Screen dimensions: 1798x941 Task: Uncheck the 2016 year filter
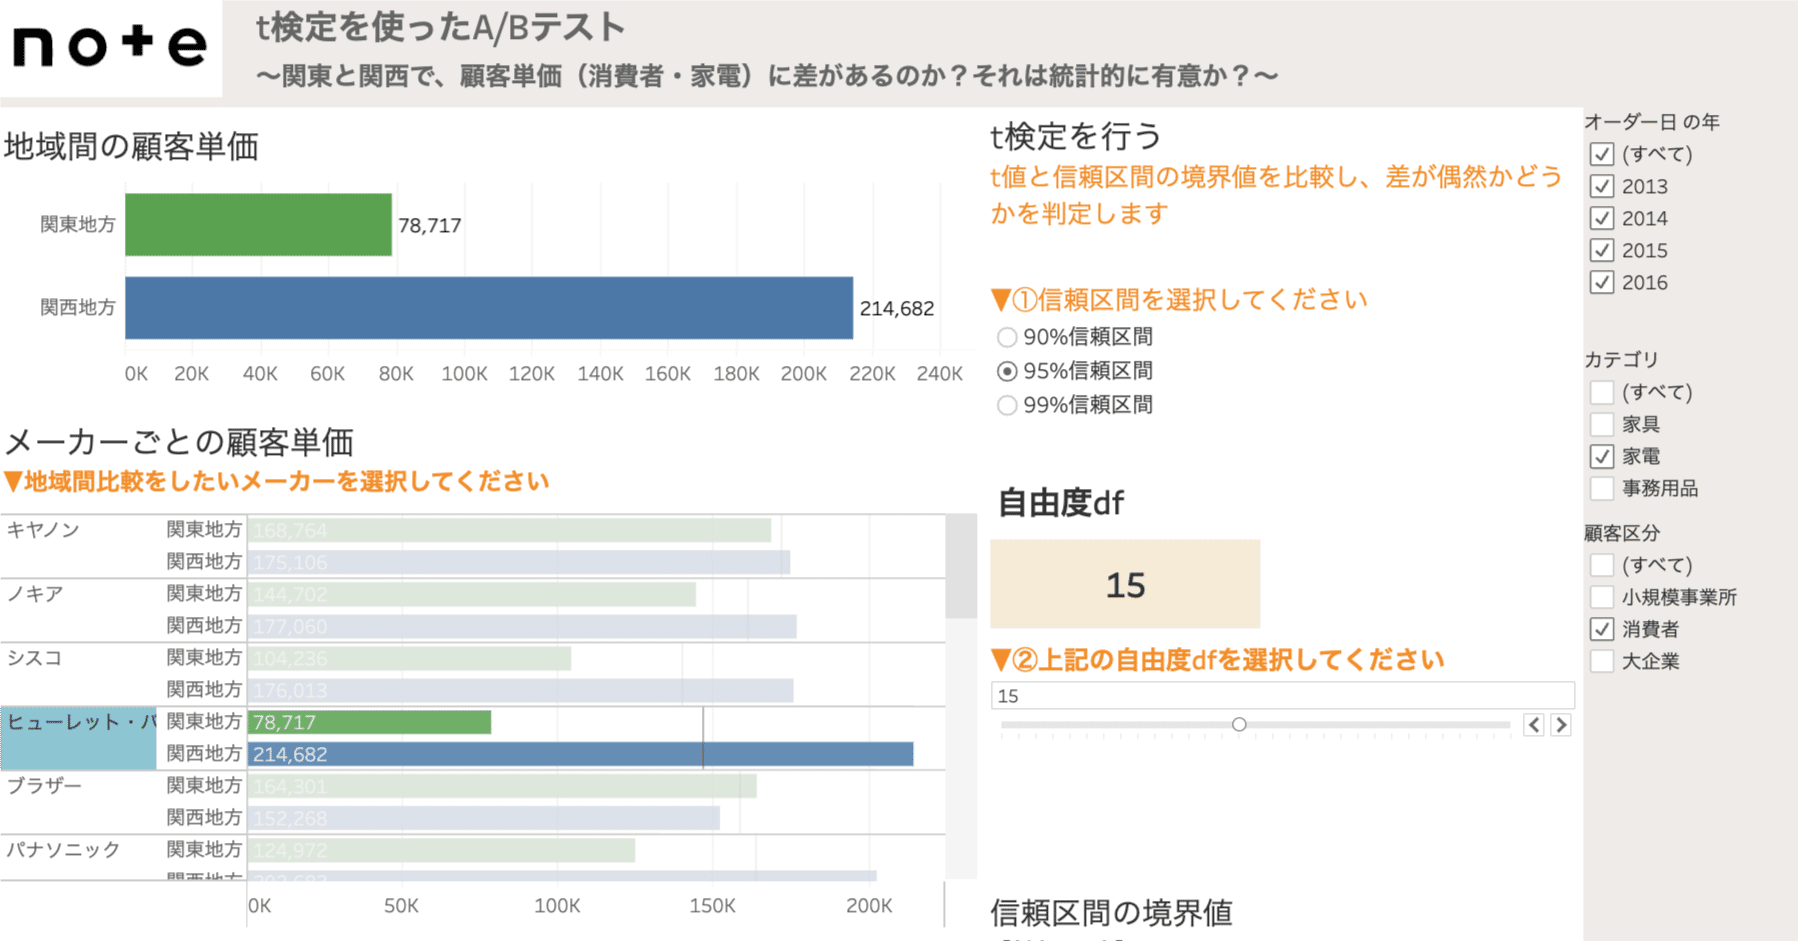pyautogui.click(x=1603, y=283)
